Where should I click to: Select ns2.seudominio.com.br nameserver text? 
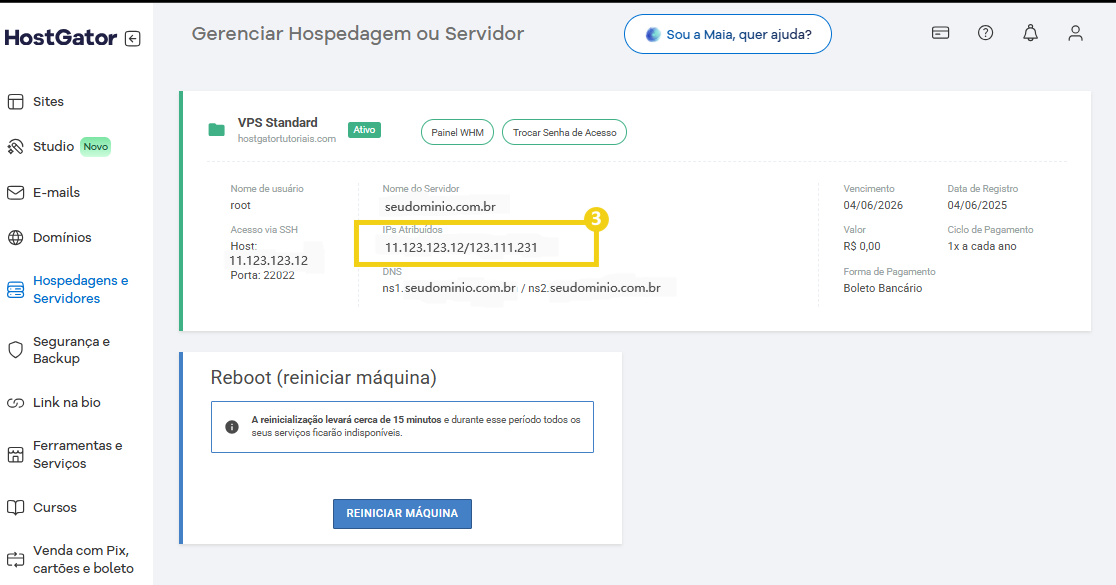point(594,288)
